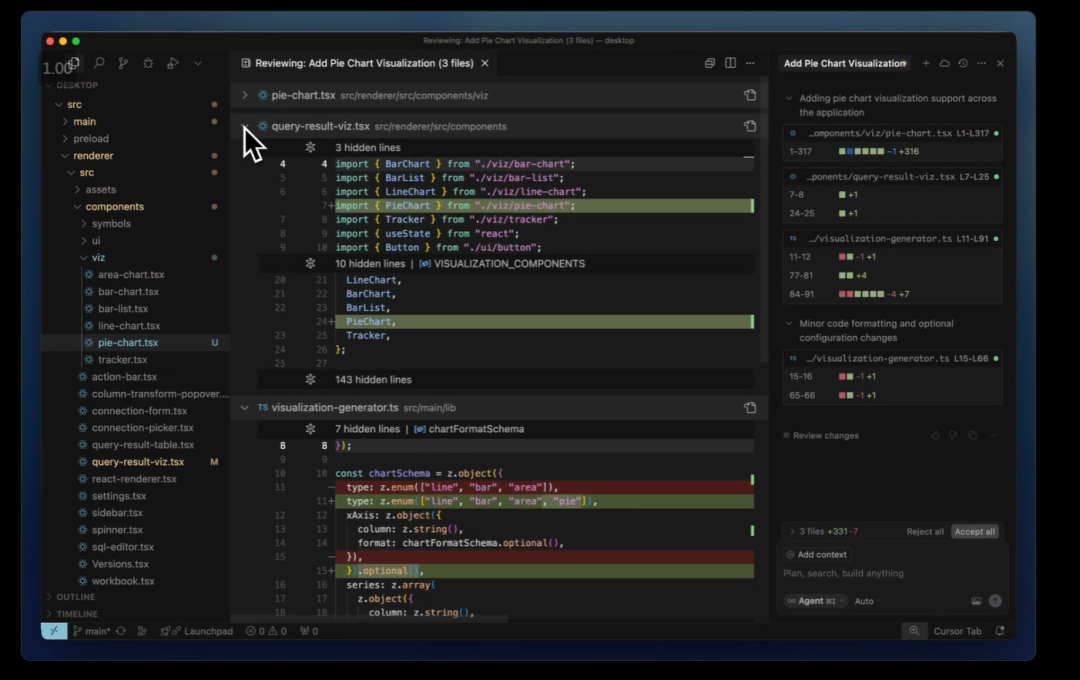Open area-chart.tsx in explorer
Viewport: 1080px width, 680px height.
point(130,274)
